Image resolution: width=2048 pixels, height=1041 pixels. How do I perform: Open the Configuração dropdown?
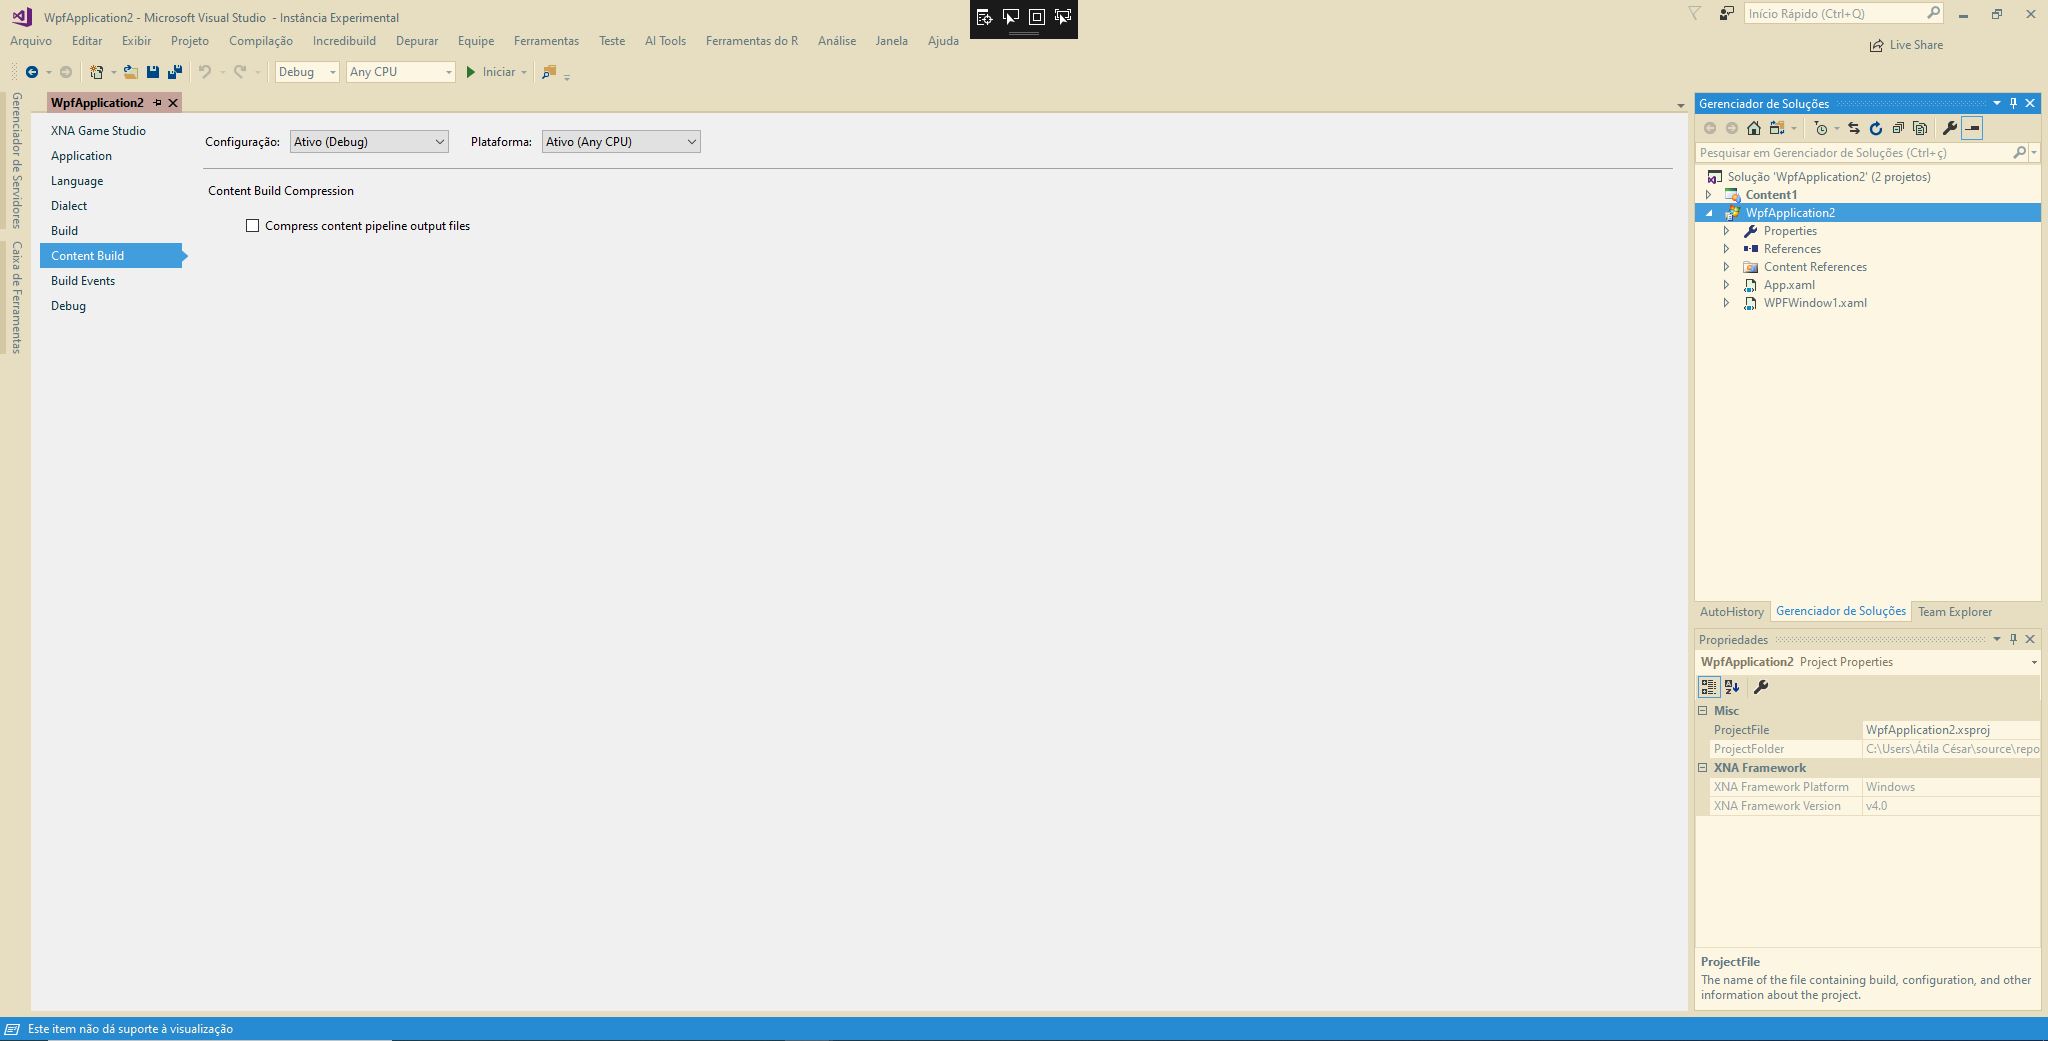[439, 141]
